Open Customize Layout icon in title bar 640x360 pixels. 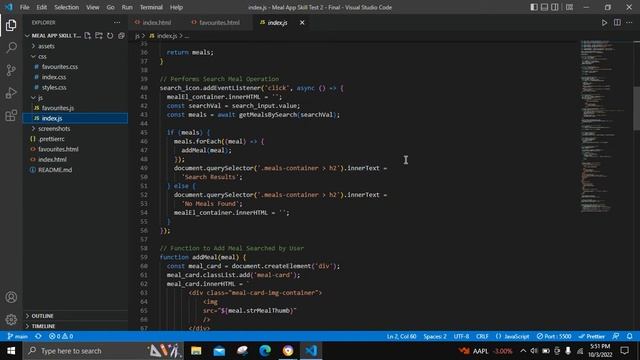(x=569, y=7)
